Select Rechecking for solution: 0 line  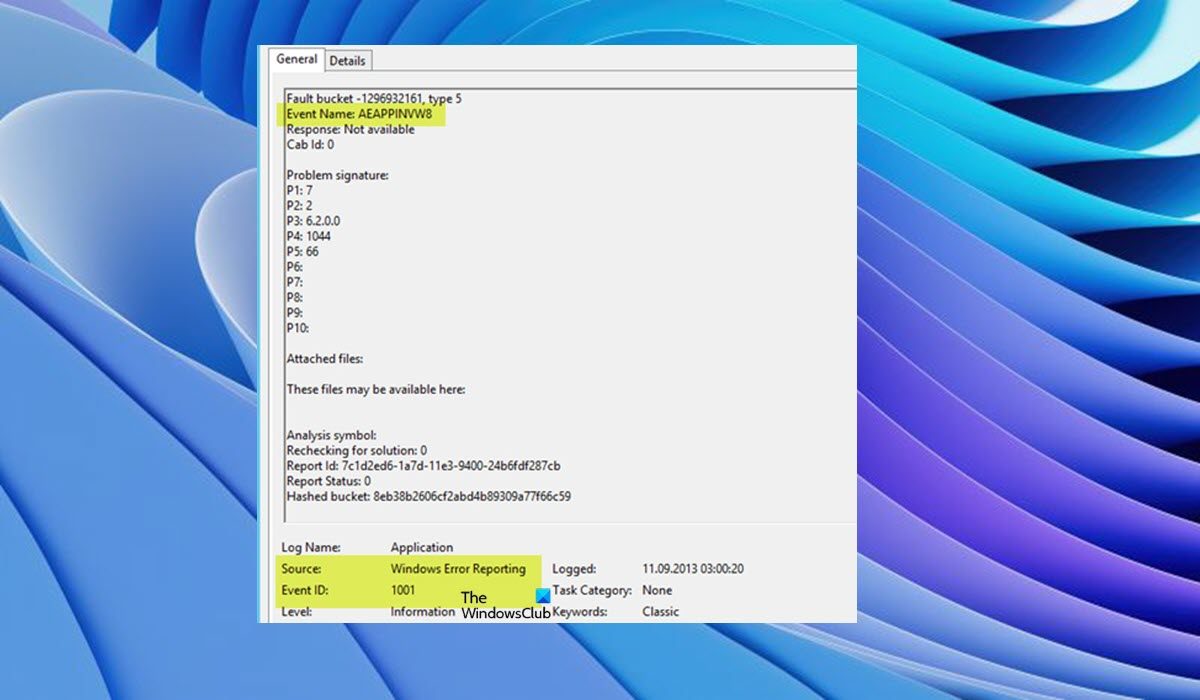357,450
